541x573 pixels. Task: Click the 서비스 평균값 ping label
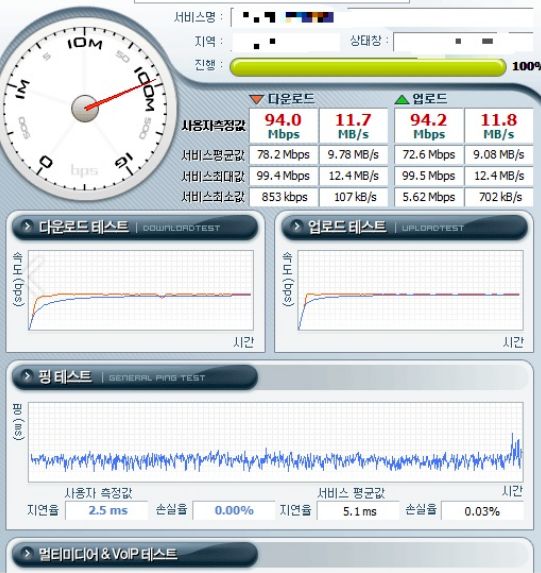point(351,493)
